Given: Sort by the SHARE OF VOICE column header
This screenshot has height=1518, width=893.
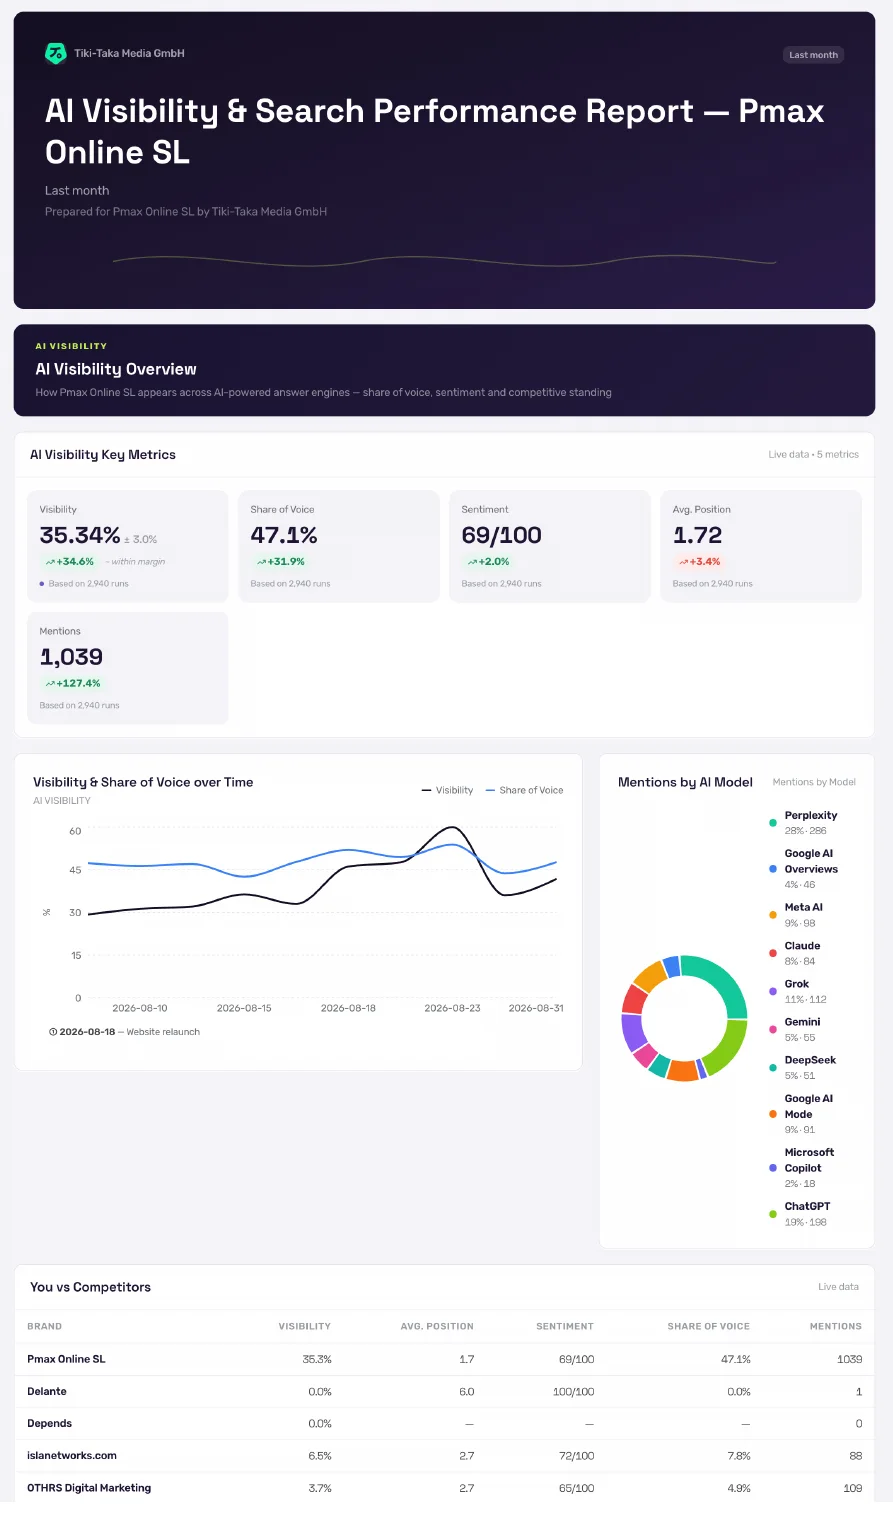Looking at the screenshot, I should click(x=708, y=1326).
